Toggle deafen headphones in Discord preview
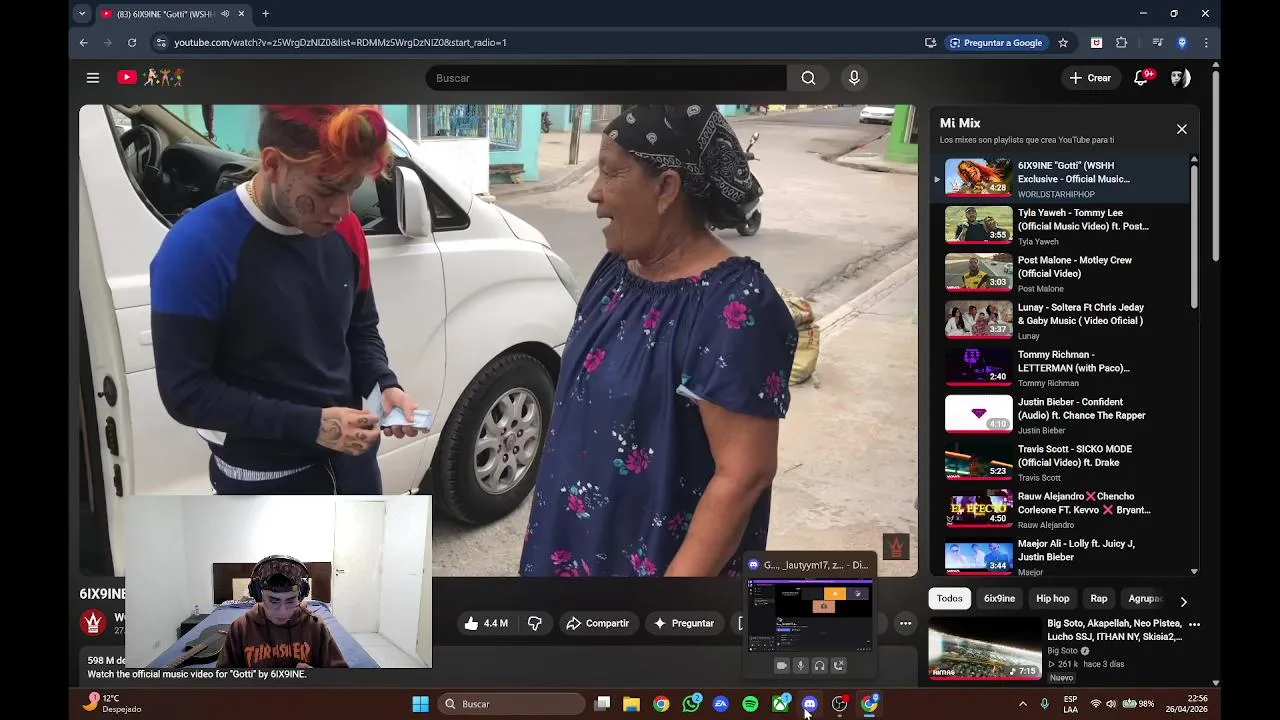 819,665
